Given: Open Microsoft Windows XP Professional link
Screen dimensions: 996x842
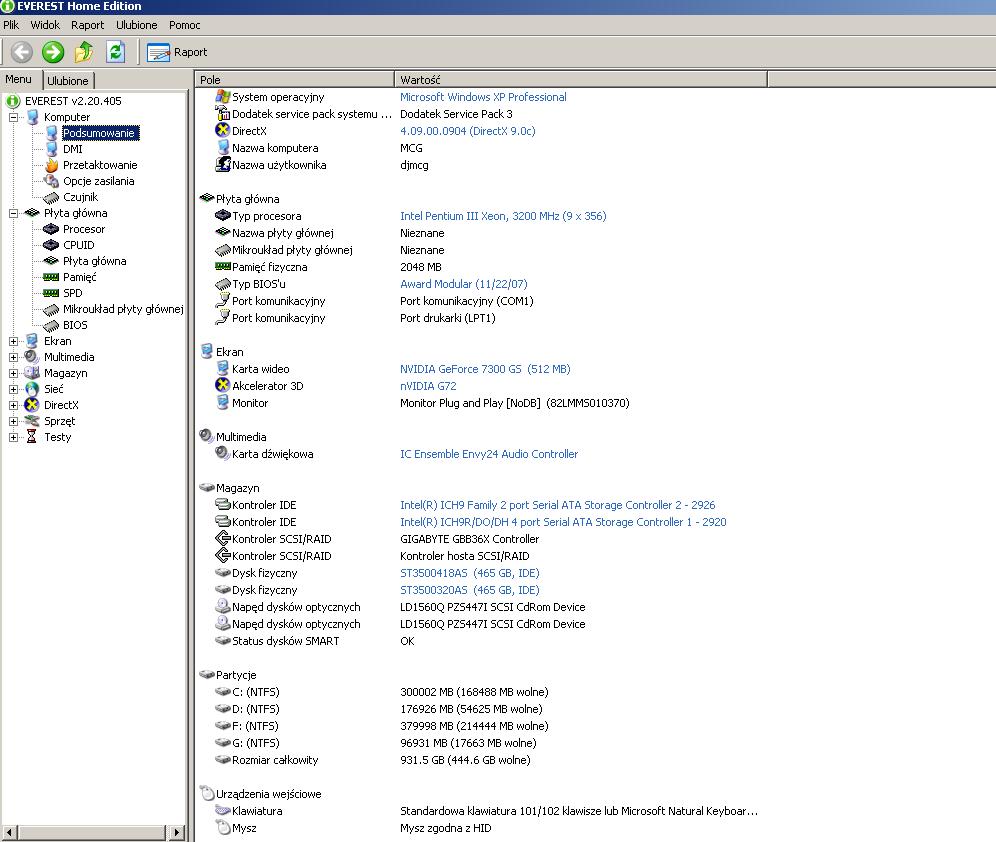Looking at the screenshot, I should click(483, 97).
